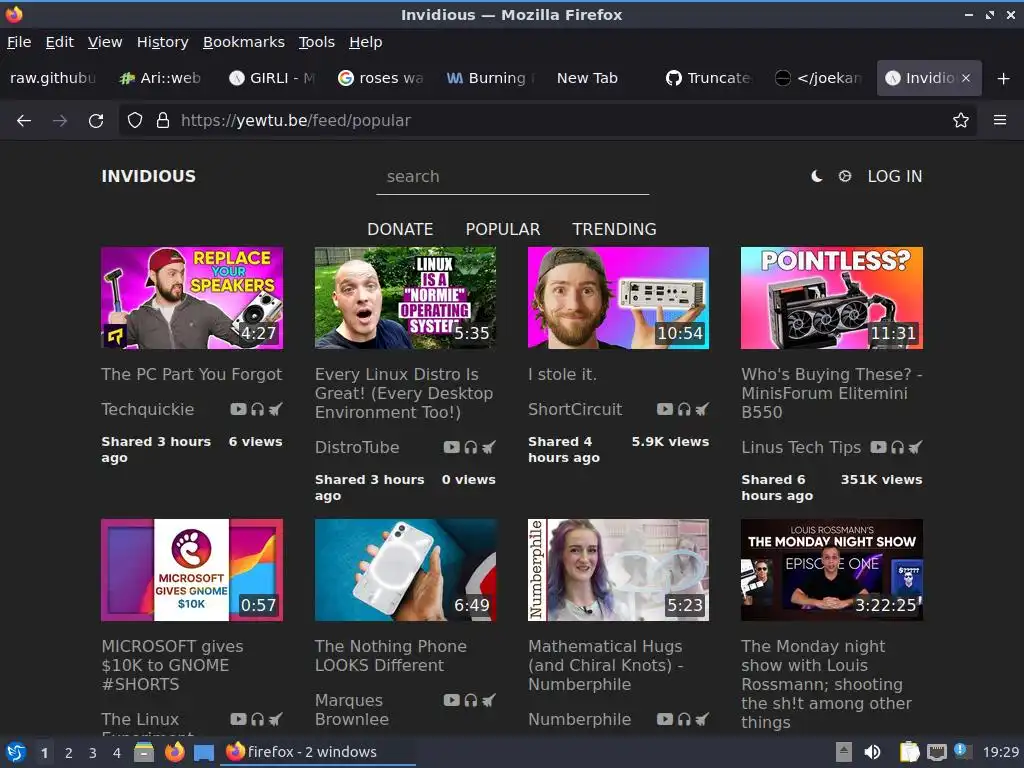1024x768 pixels.
Task: View site security padlock info
Action: click(163, 120)
